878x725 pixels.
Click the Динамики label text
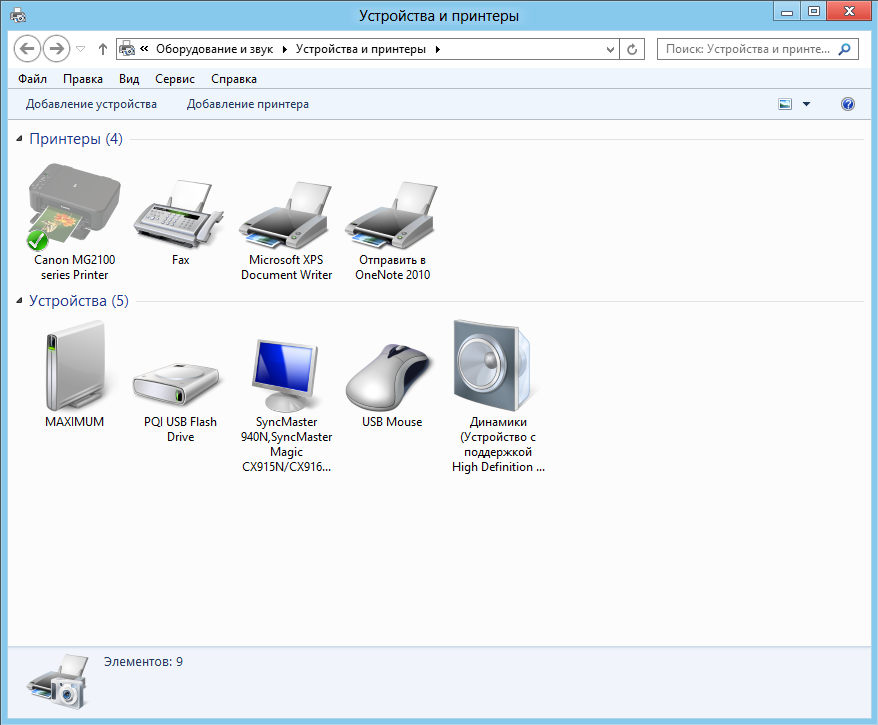[x=498, y=444]
